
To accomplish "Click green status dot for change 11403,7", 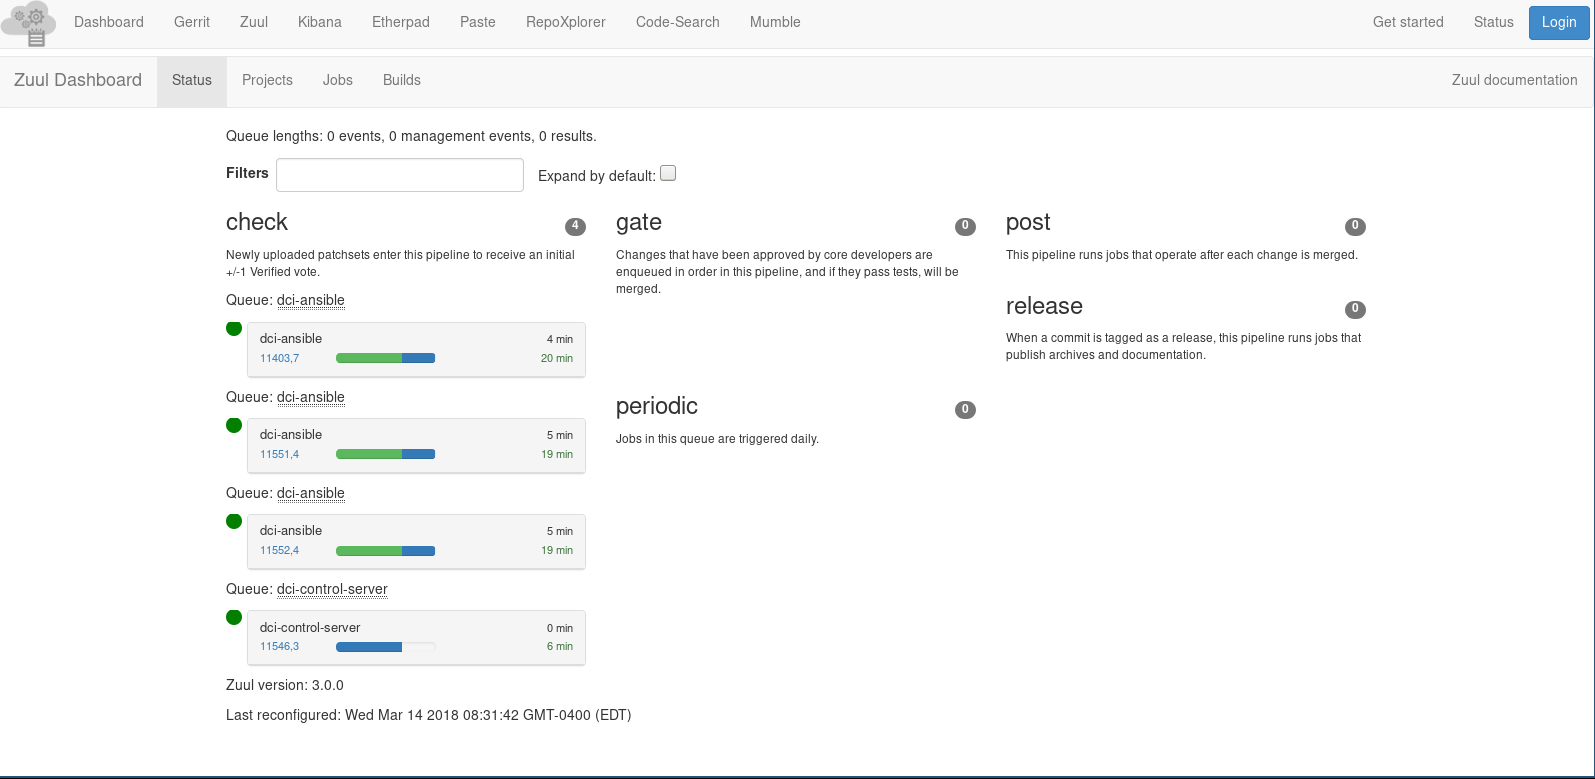I will pyautogui.click(x=234, y=328).
